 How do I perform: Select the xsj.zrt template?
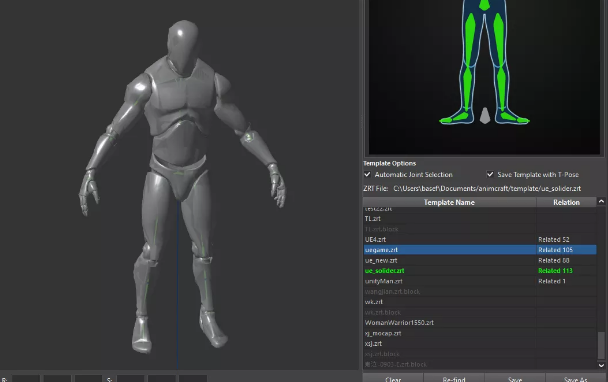[x=480, y=344]
